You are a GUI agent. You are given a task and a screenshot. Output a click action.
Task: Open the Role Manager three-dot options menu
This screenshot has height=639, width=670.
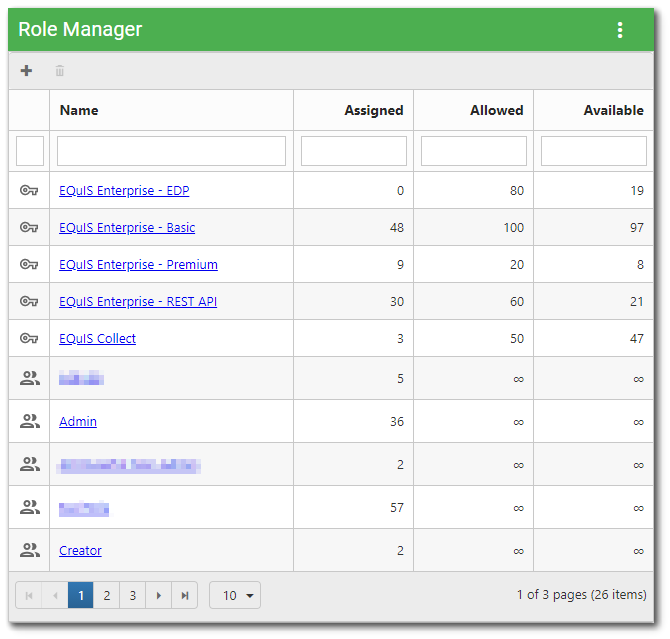620,30
